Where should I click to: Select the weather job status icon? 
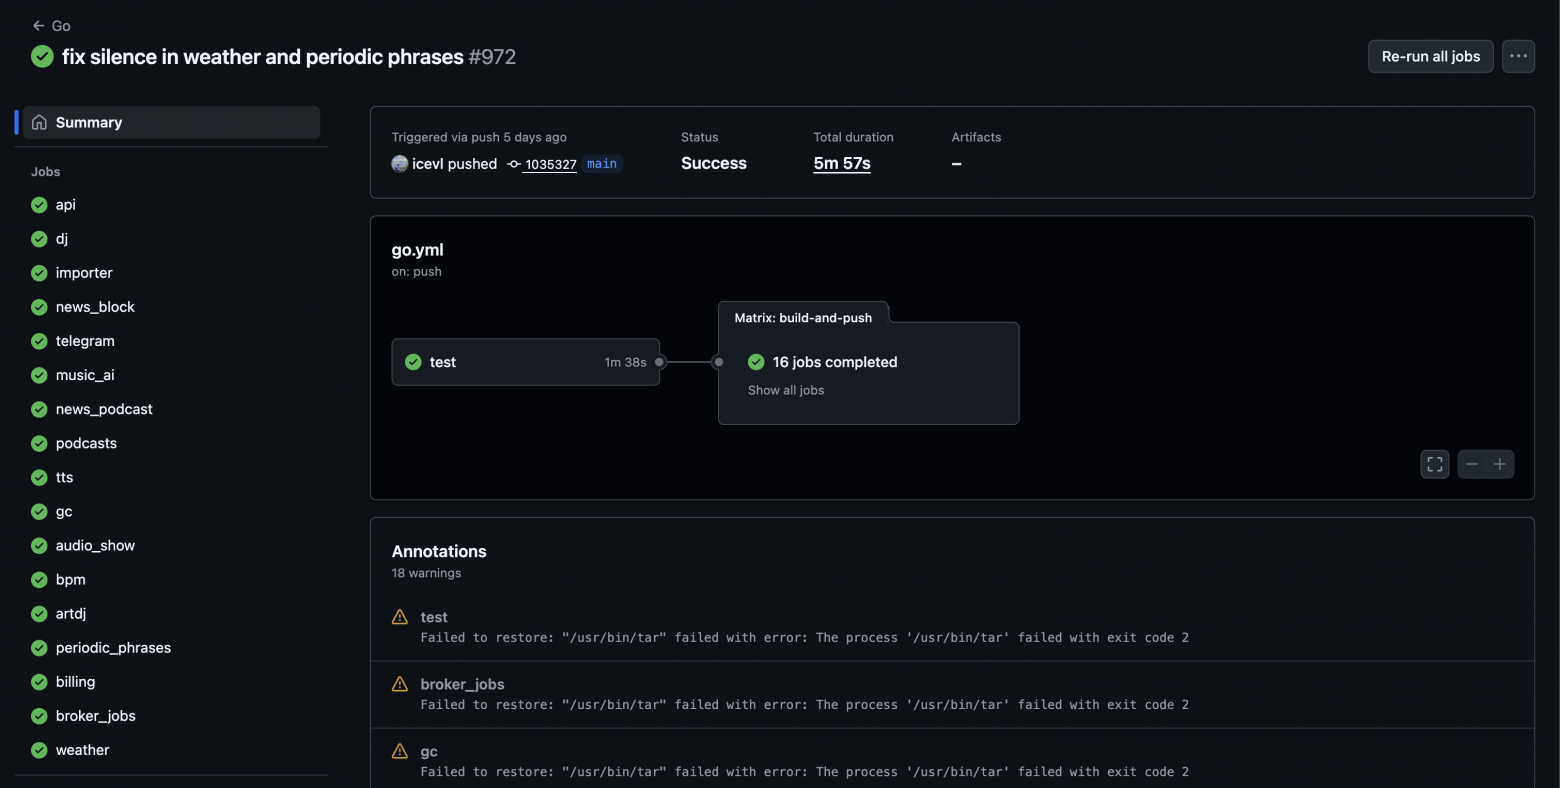point(38,749)
